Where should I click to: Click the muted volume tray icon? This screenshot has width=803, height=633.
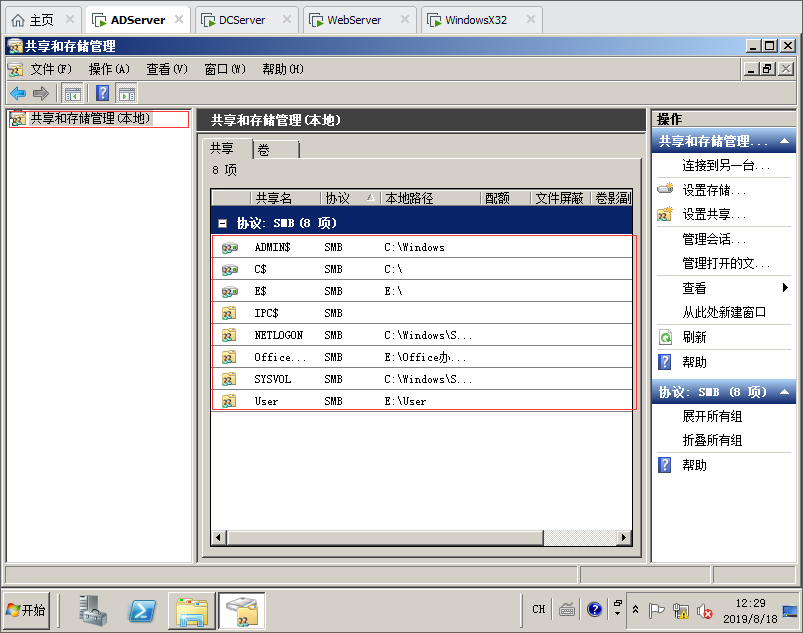[x=705, y=611]
